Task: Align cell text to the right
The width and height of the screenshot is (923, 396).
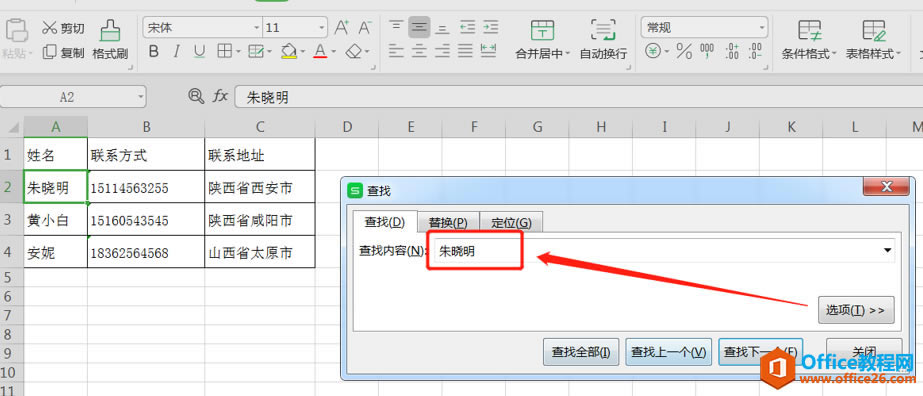Action: (x=442, y=51)
